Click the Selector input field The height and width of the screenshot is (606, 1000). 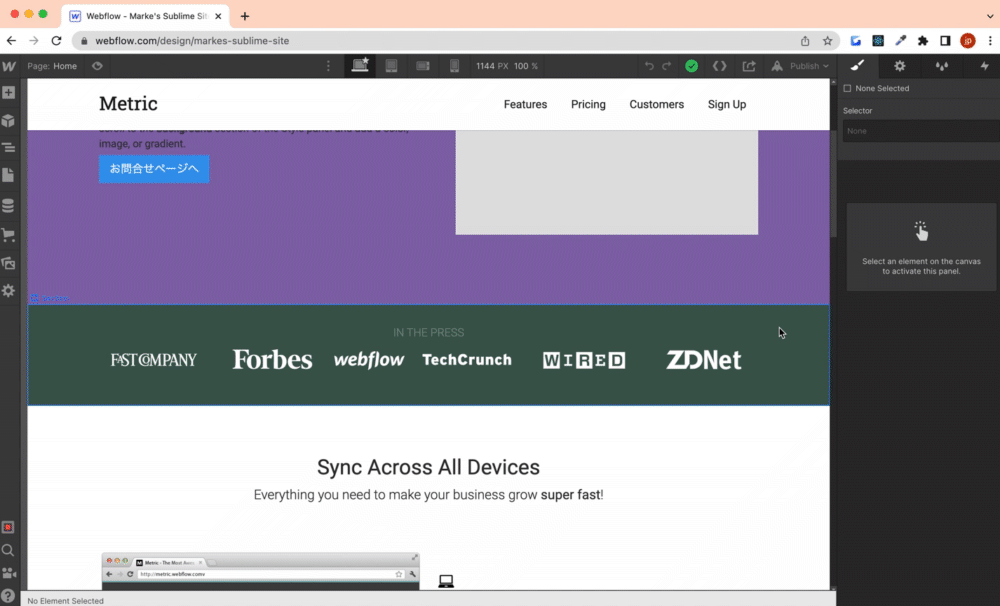click(921, 131)
